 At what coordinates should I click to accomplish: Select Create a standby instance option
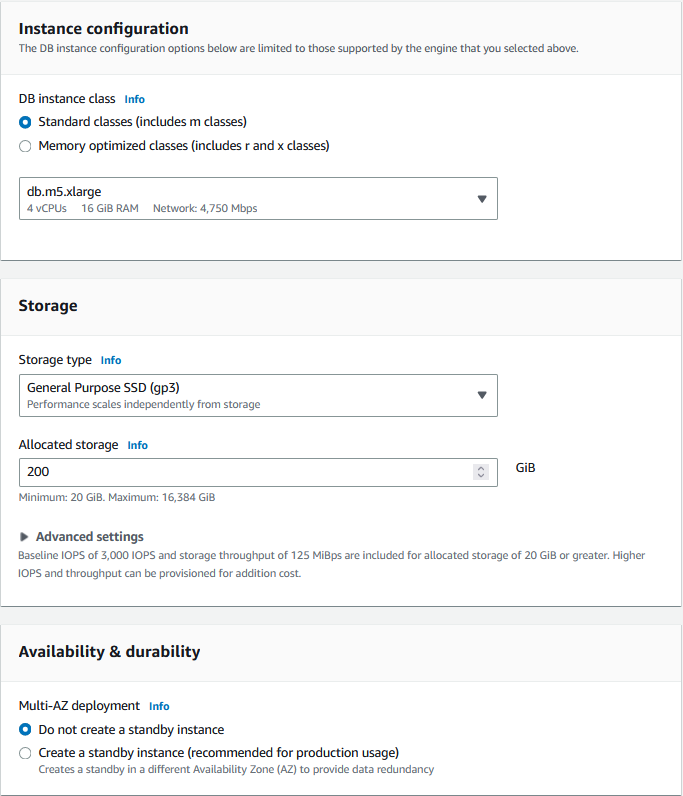click(25, 753)
